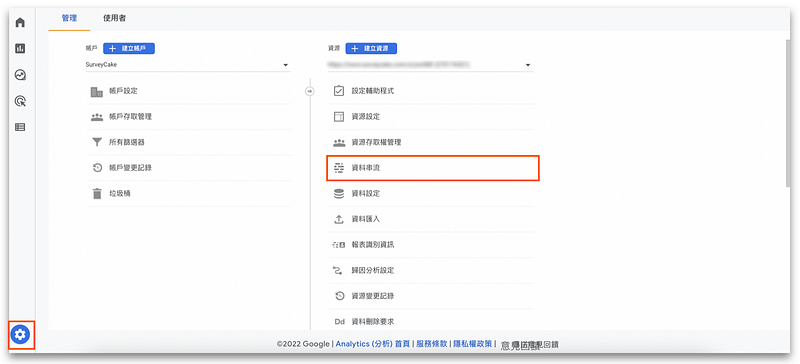Open 設定輔助程式 text entry

[x=372, y=91]
